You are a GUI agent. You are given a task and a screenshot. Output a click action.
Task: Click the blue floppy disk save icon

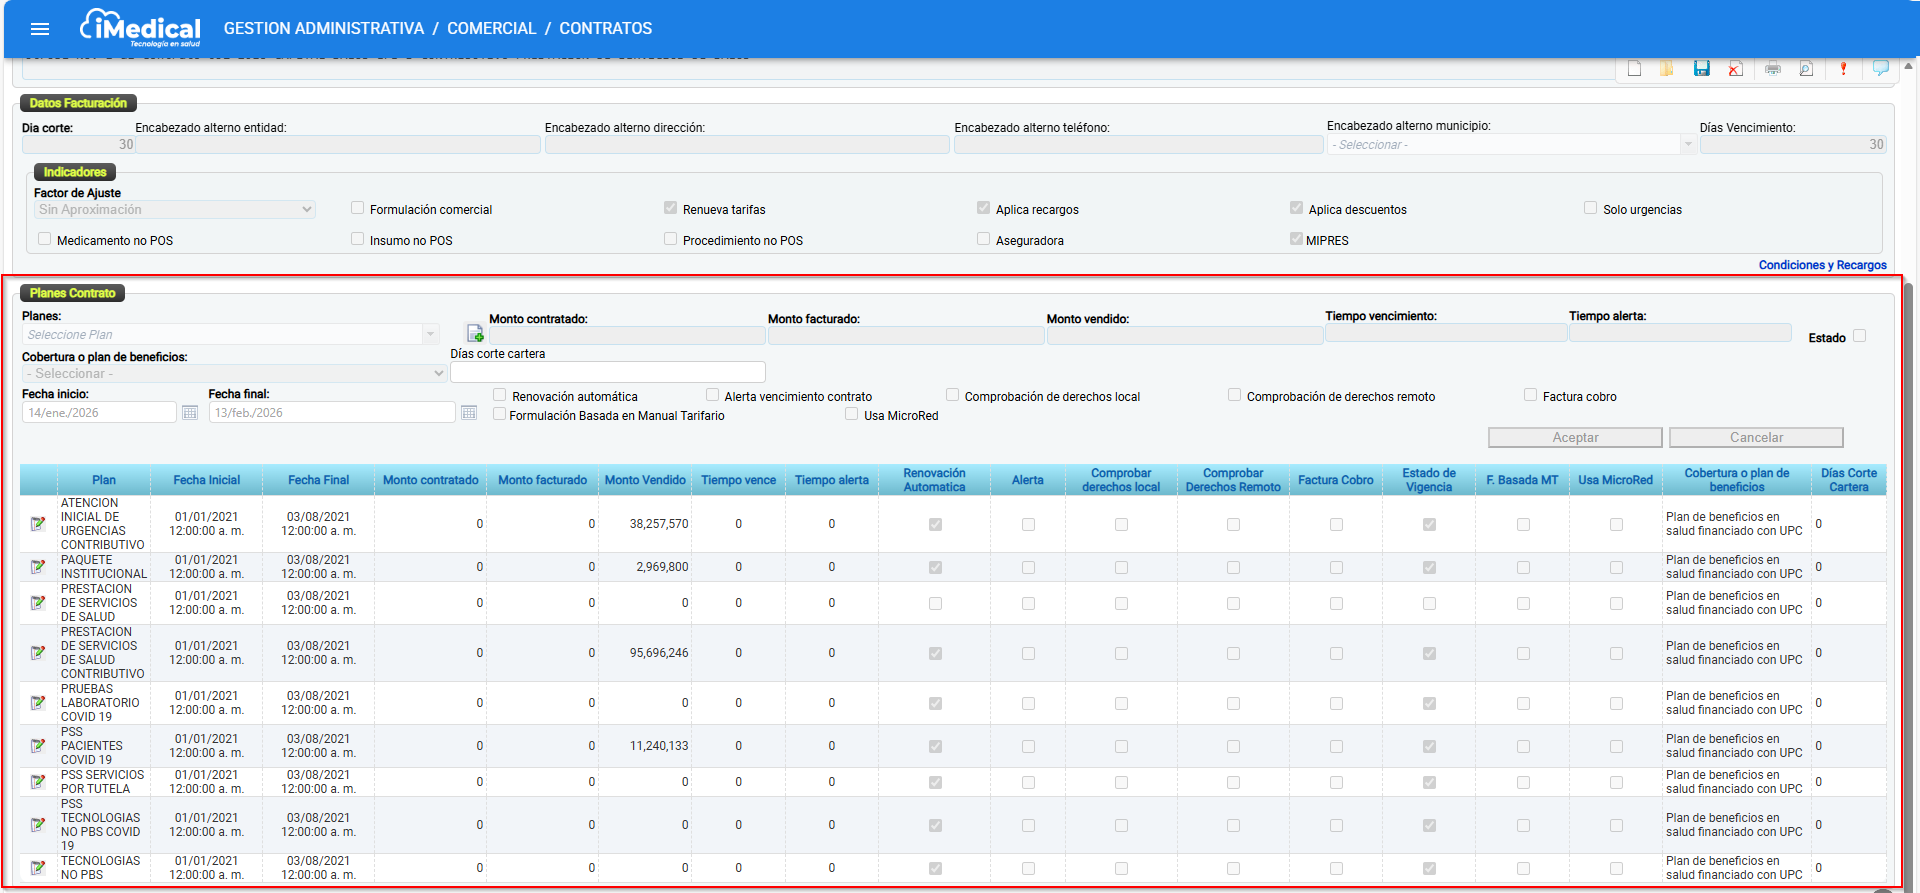[x=1702, y=69]
